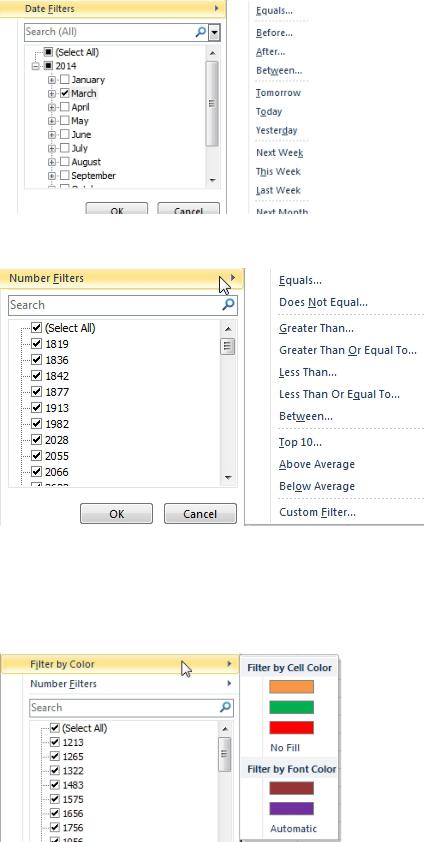Expand the March tree node
Screen dimensions: 424x842
(52, 93)
